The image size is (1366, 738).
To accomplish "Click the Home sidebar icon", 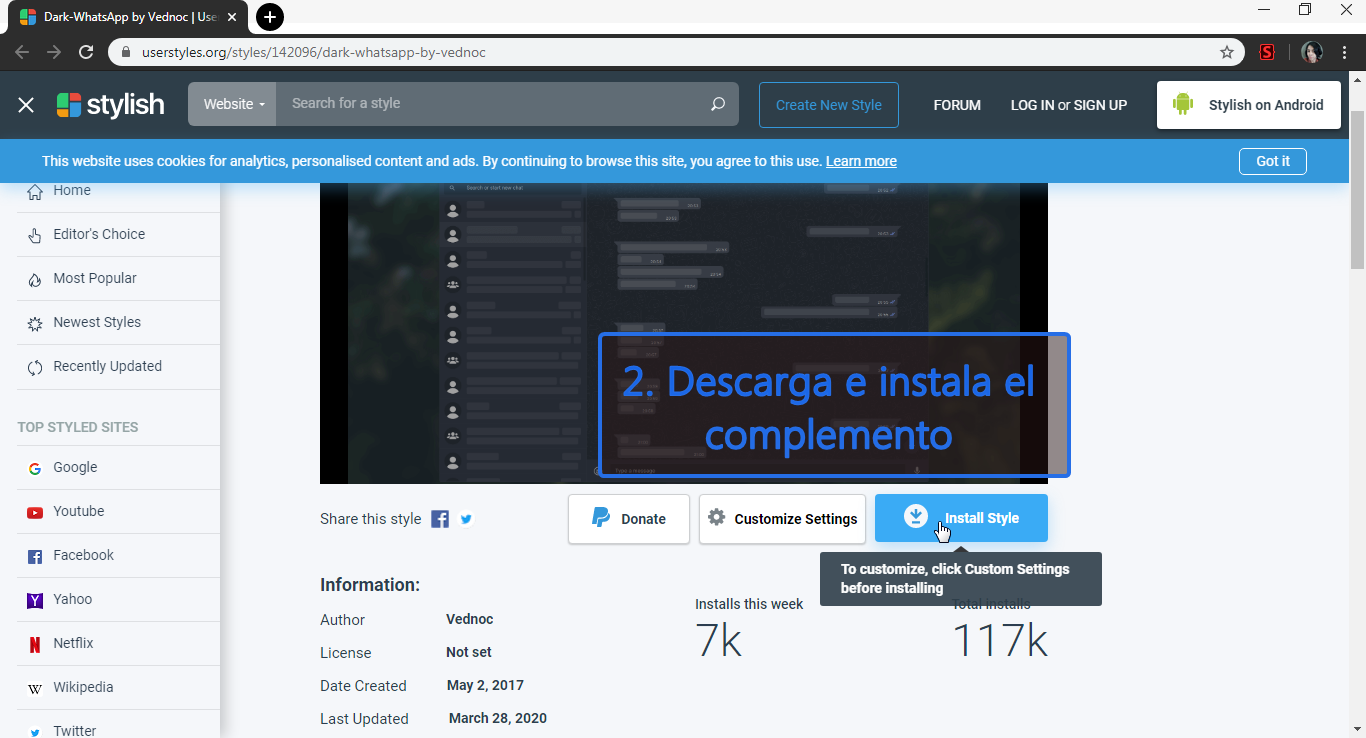I will (x=35, y=191).
